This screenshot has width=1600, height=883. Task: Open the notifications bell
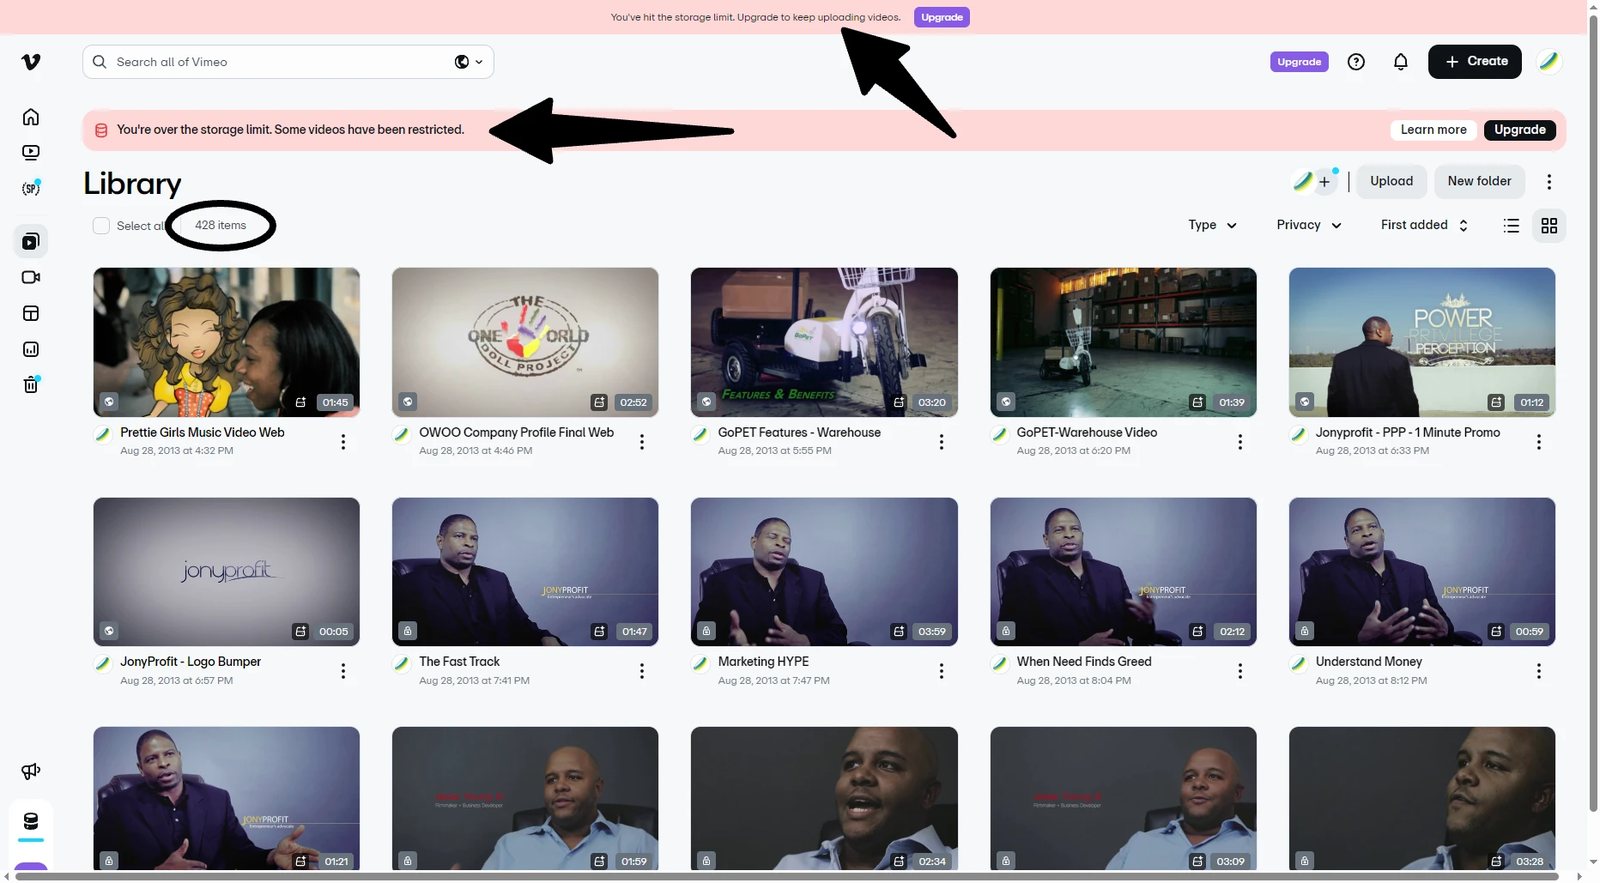pos(1401,62)
